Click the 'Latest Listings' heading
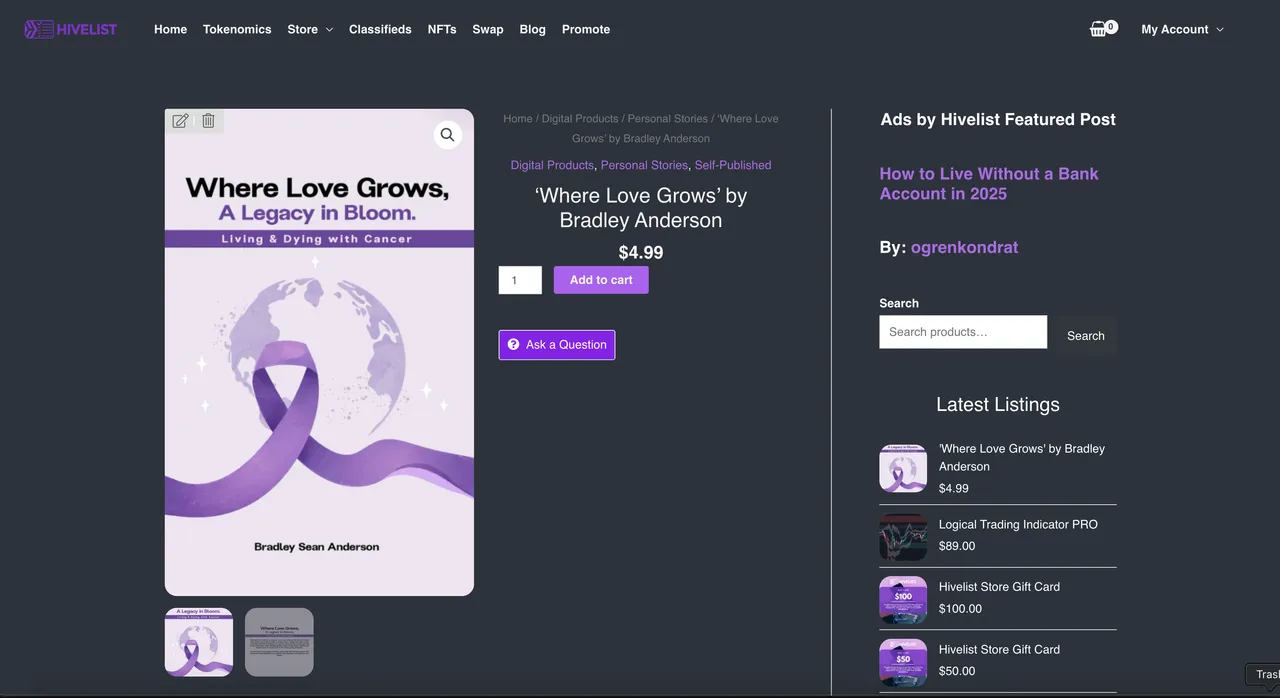The height and width of the screenshot is (698, 1280). tap(998, 405)
